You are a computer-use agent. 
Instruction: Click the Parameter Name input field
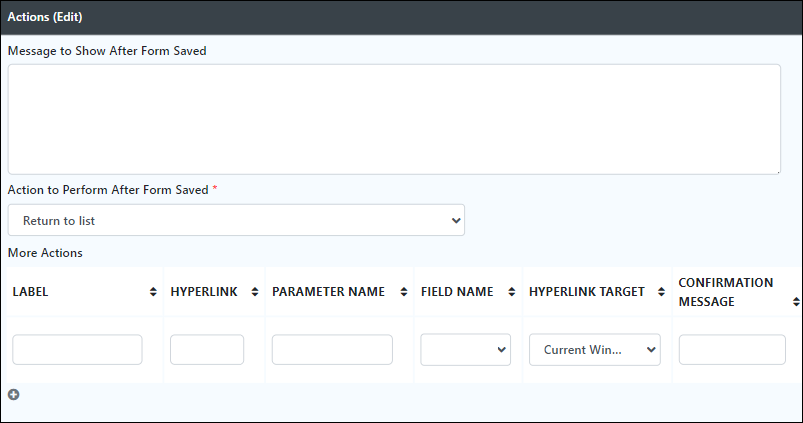click(332, 350)
